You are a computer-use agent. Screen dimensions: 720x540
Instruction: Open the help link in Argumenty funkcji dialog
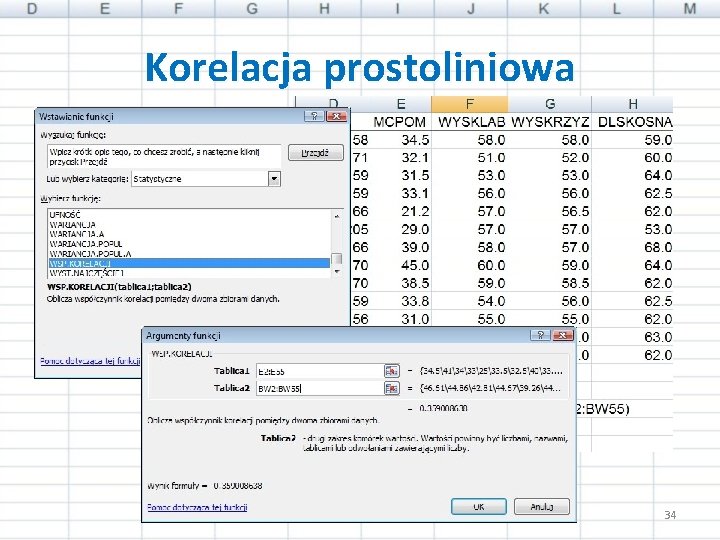[197, 507]
